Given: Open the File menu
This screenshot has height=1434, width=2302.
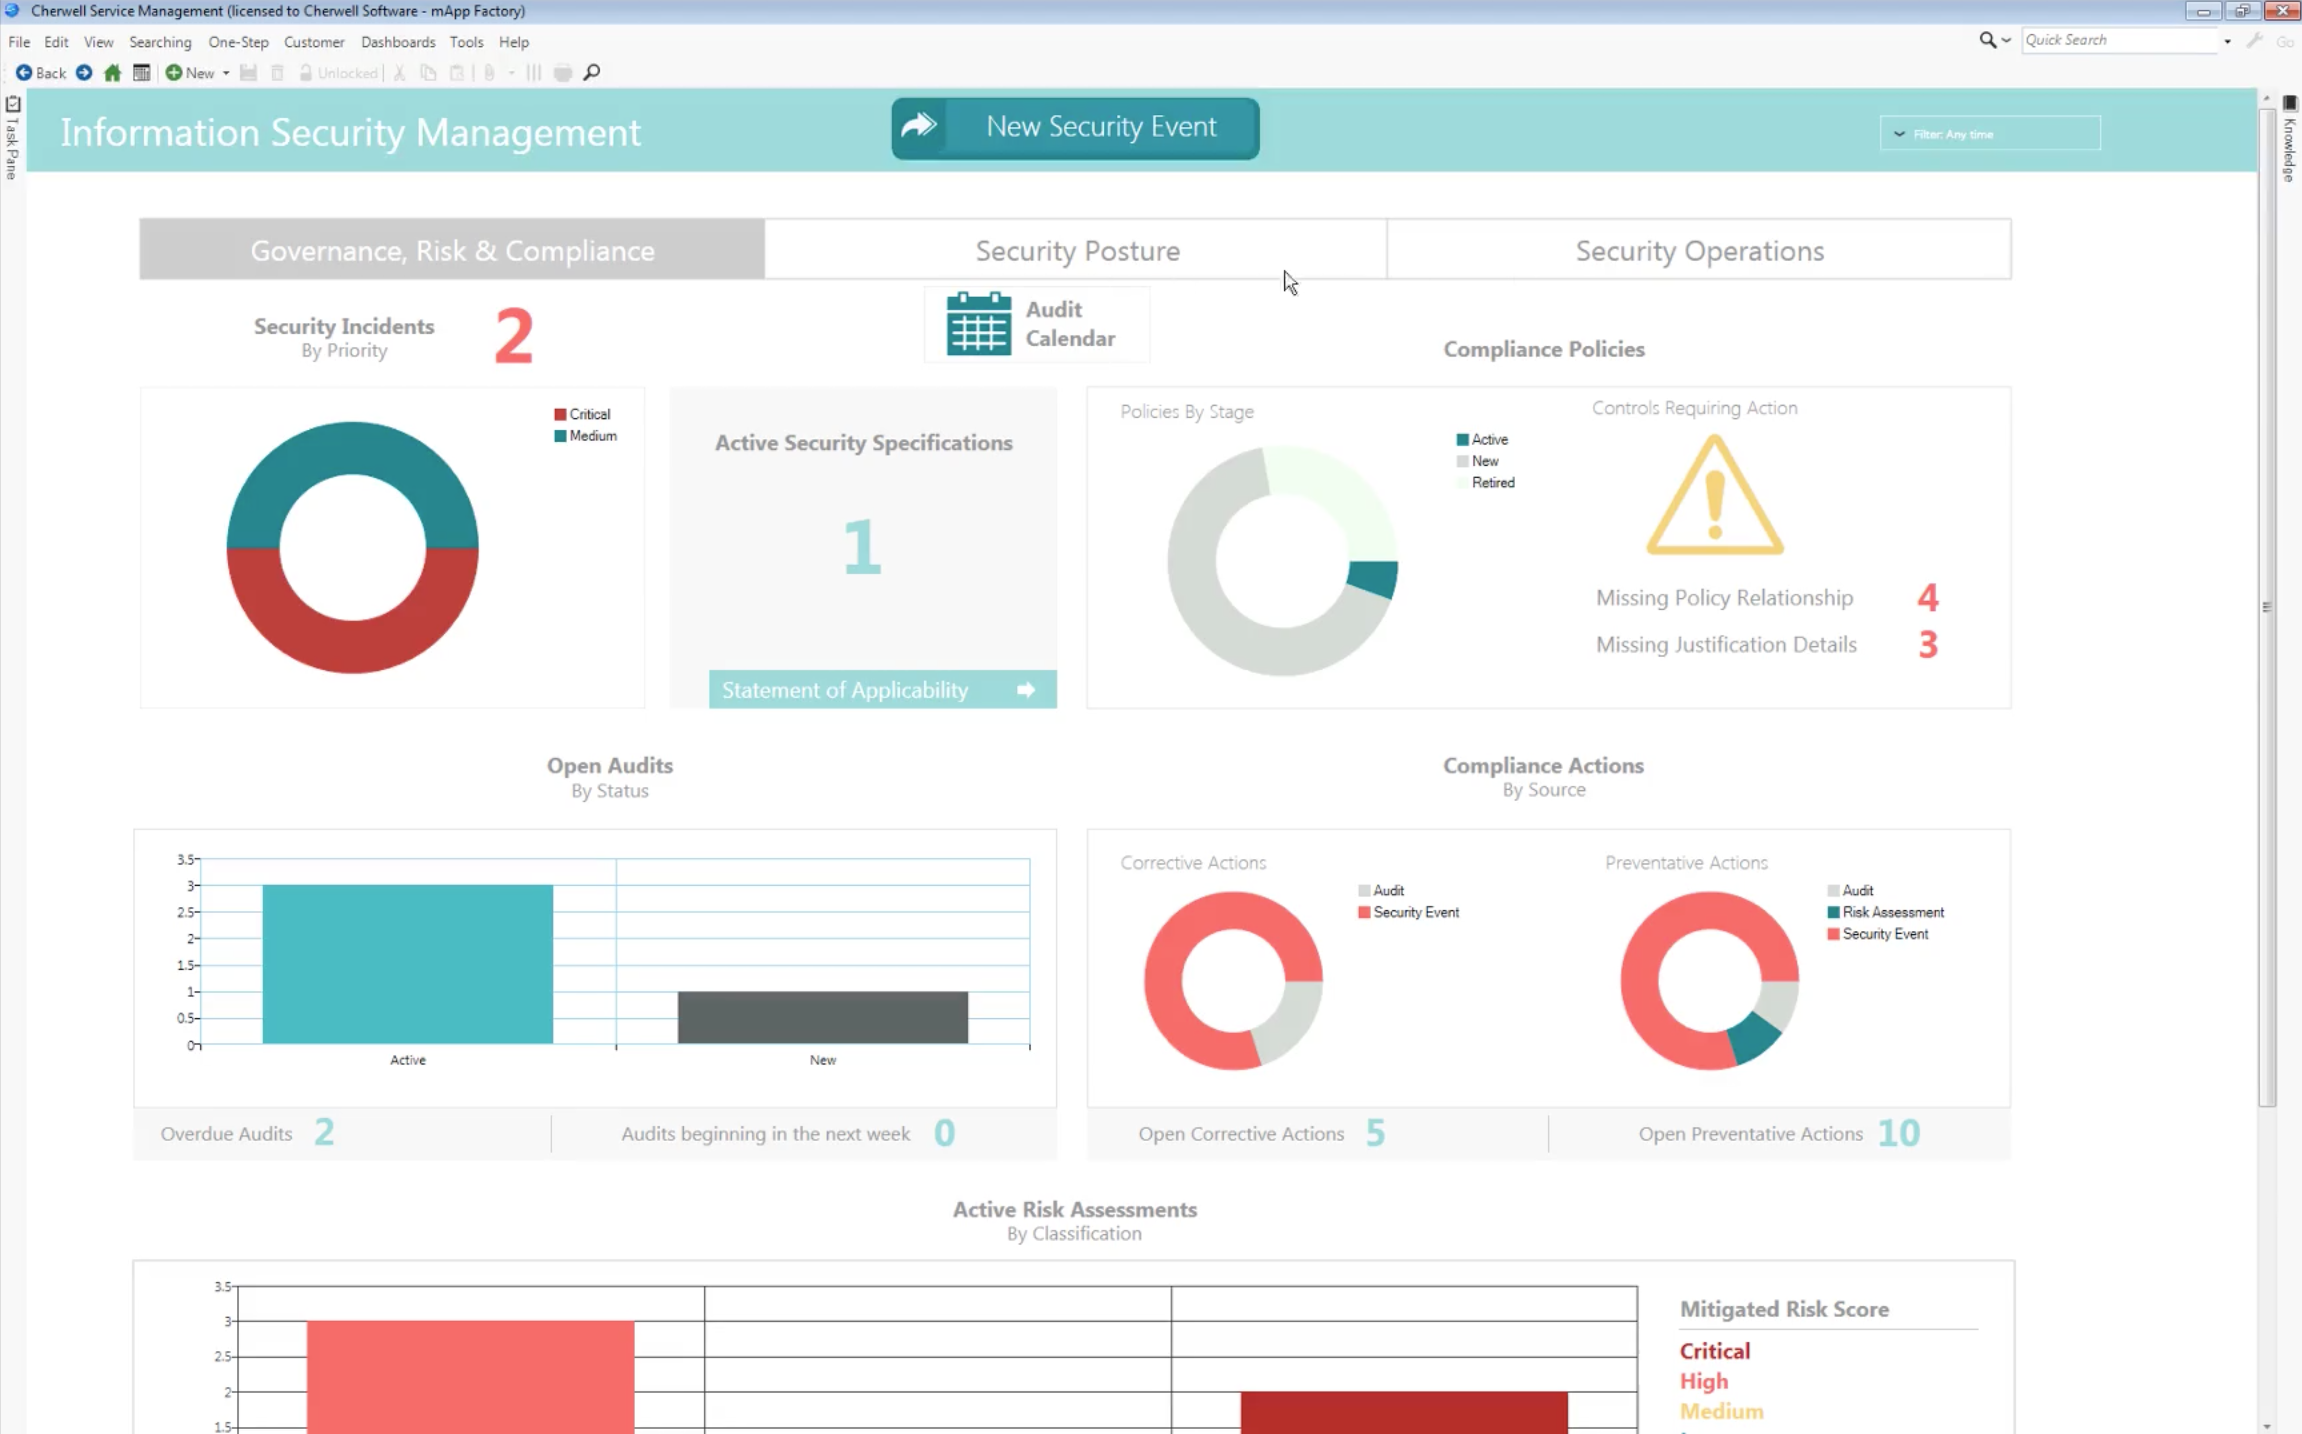Looking at the screenshot, I should 19,42.
